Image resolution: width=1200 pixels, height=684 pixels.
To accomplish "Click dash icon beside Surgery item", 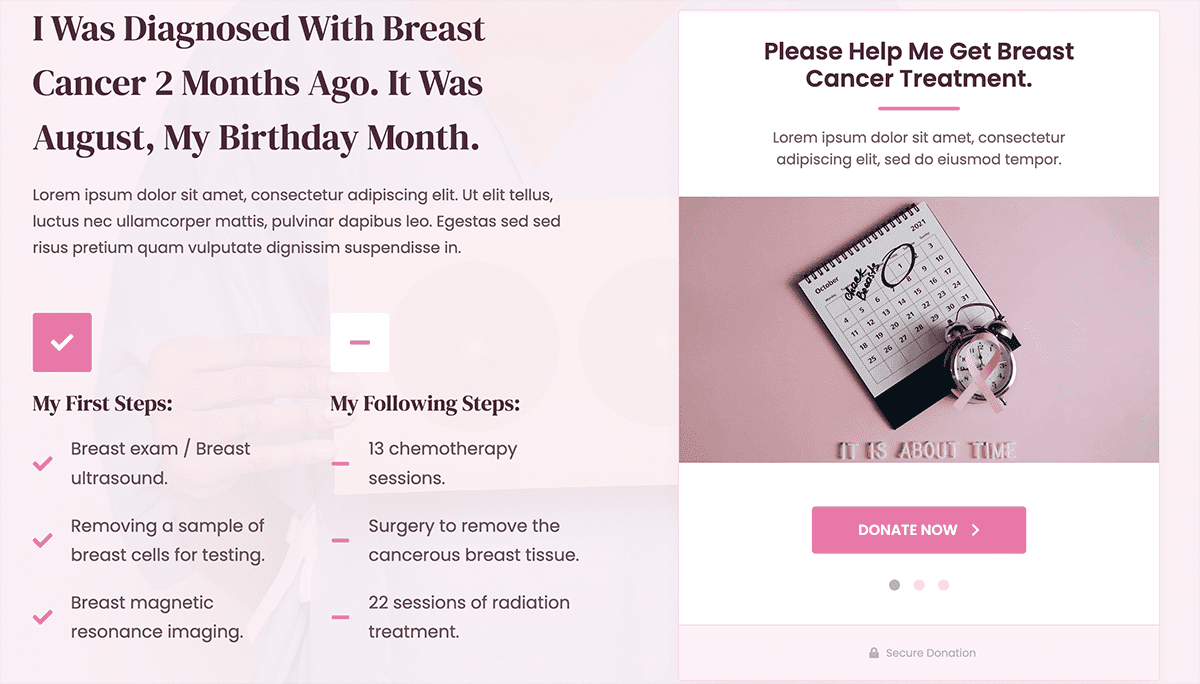I will pyautogui.click(x=340, y=541).
